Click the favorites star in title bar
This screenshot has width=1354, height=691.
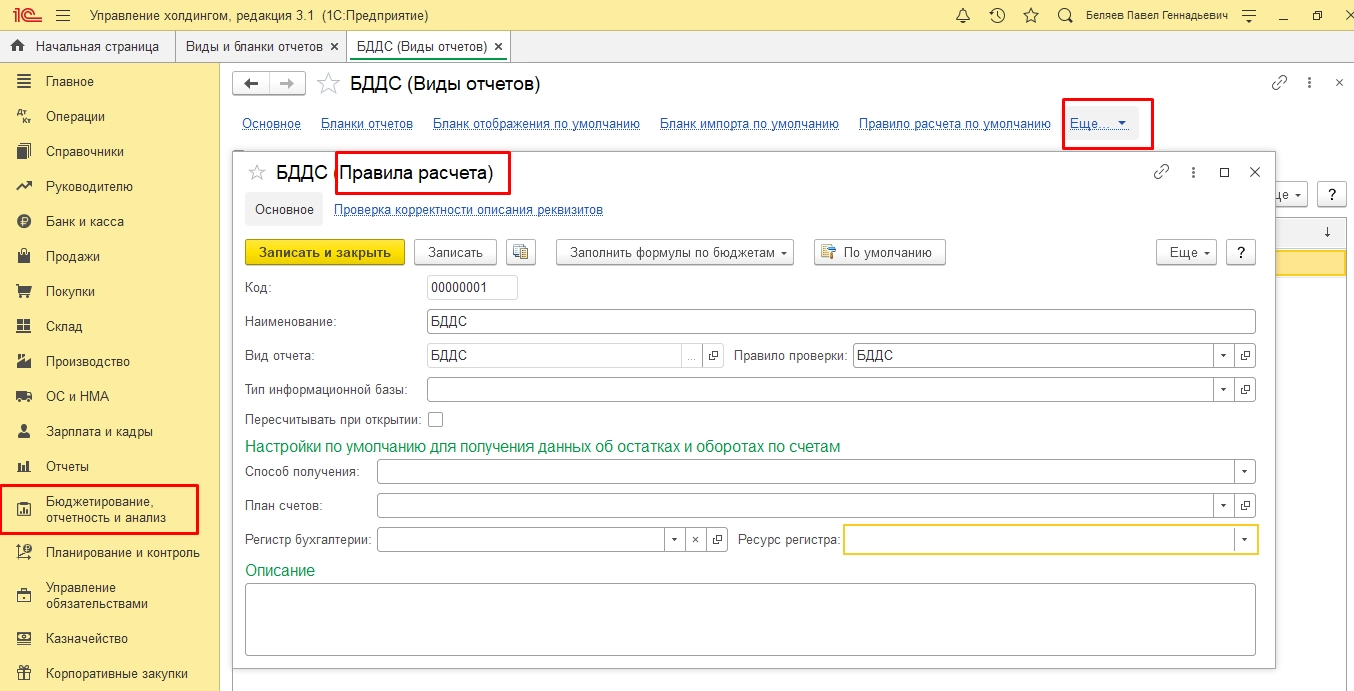(1030, 16)
